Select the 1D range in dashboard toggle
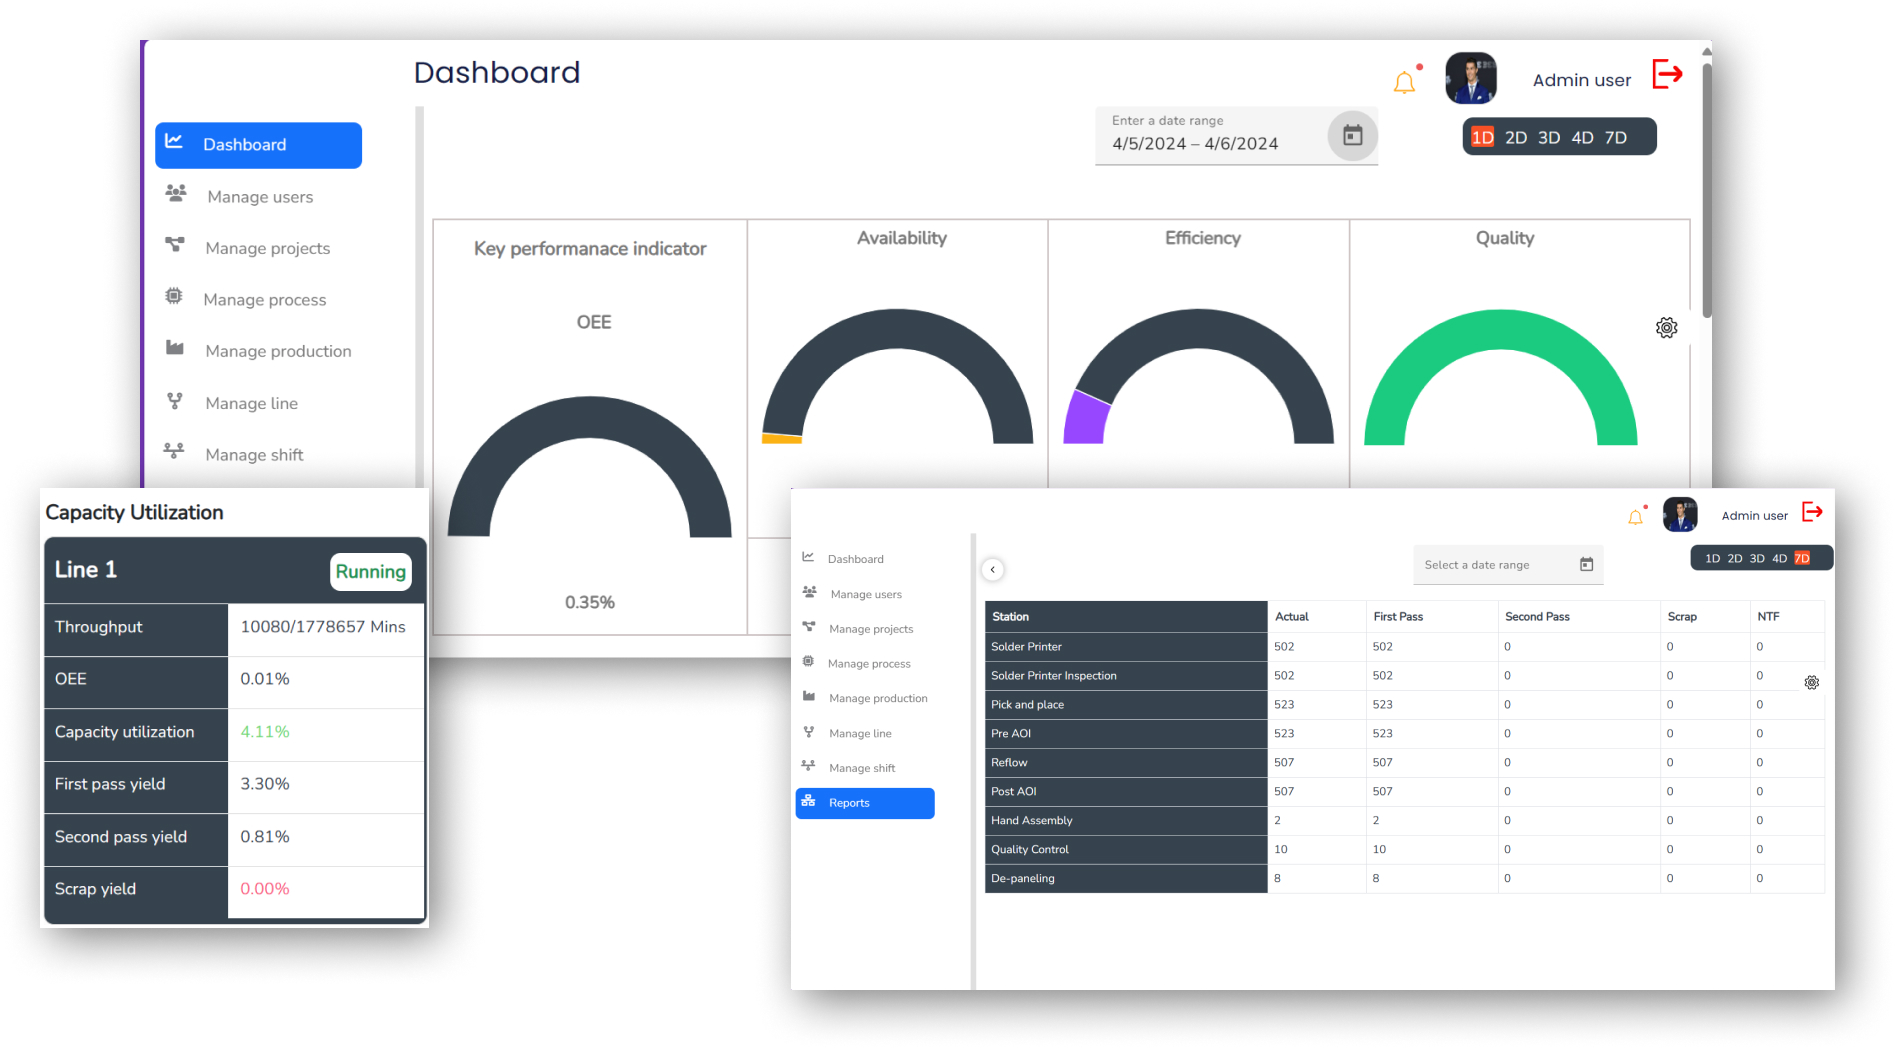 pyautogui.click(x=1482, y=138)
